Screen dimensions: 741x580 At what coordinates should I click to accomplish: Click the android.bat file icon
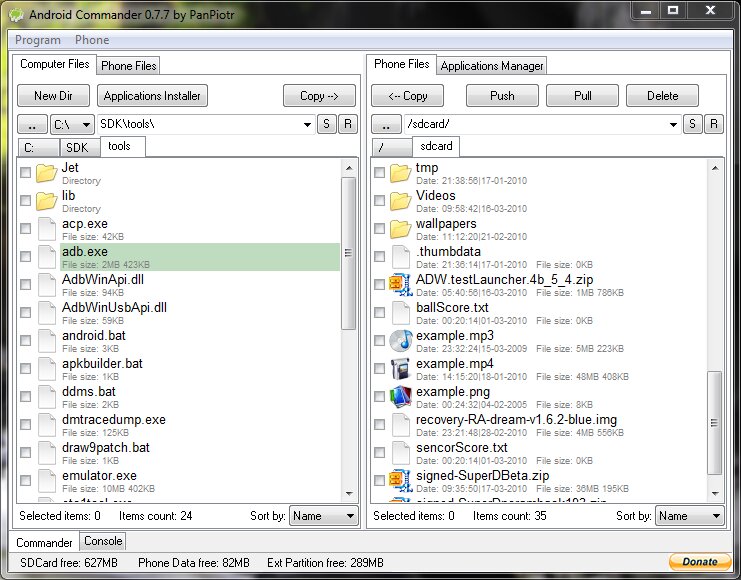coord(47,340)
